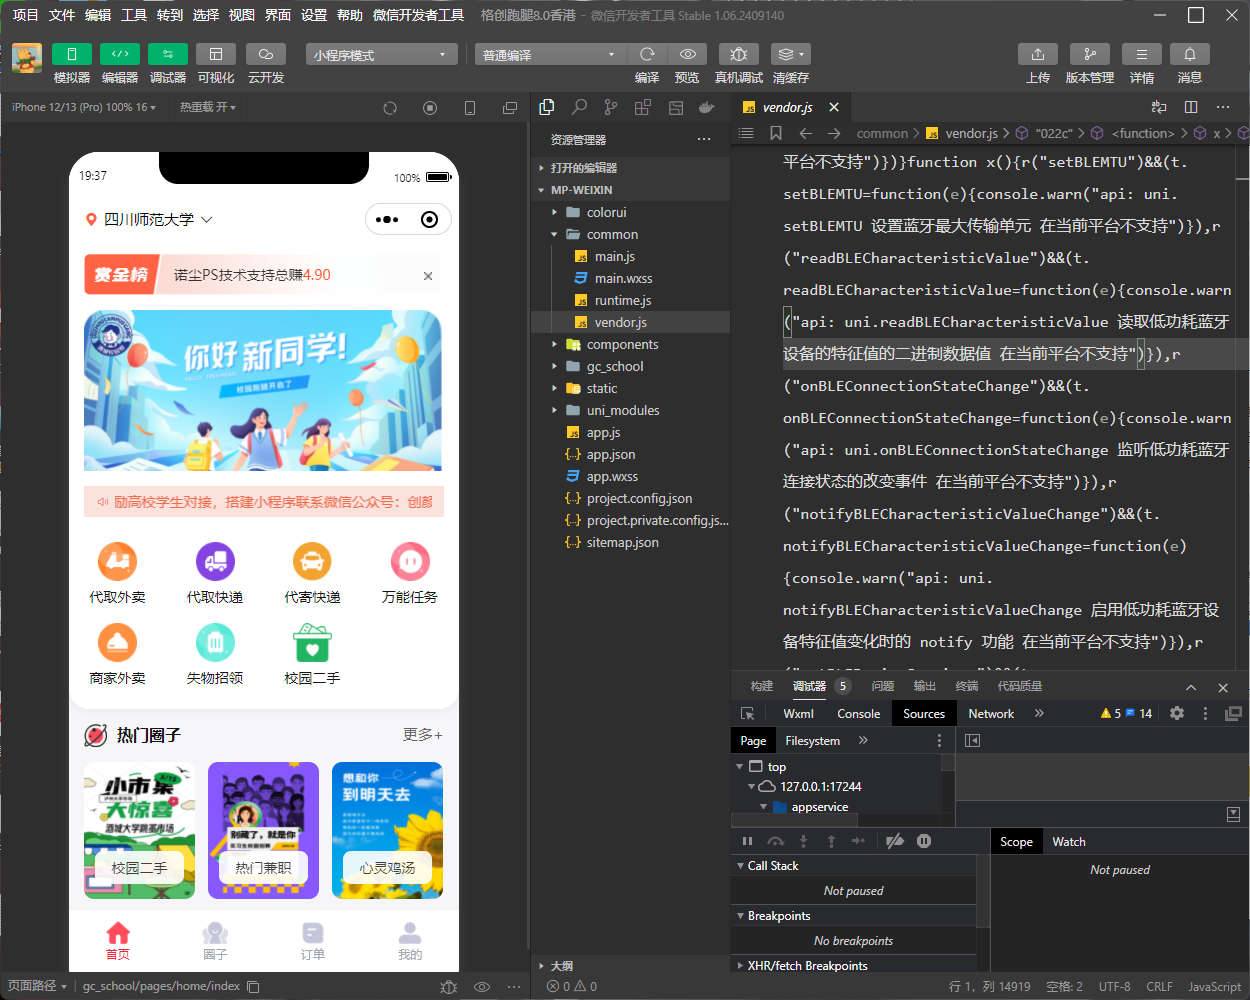Open app.json in the file explorer

[x=611, y=454]
